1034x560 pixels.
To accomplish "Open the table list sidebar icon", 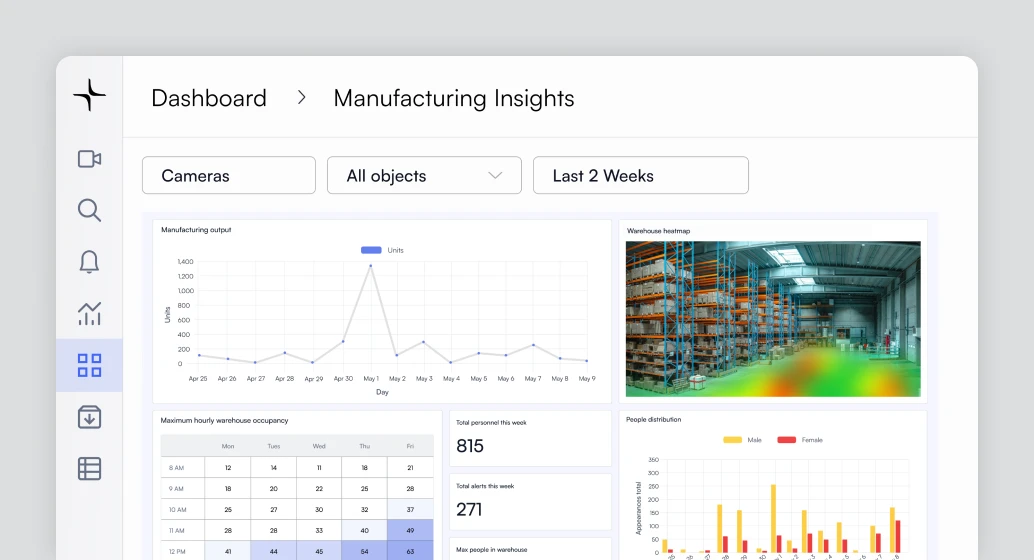I will pos(90,468).
